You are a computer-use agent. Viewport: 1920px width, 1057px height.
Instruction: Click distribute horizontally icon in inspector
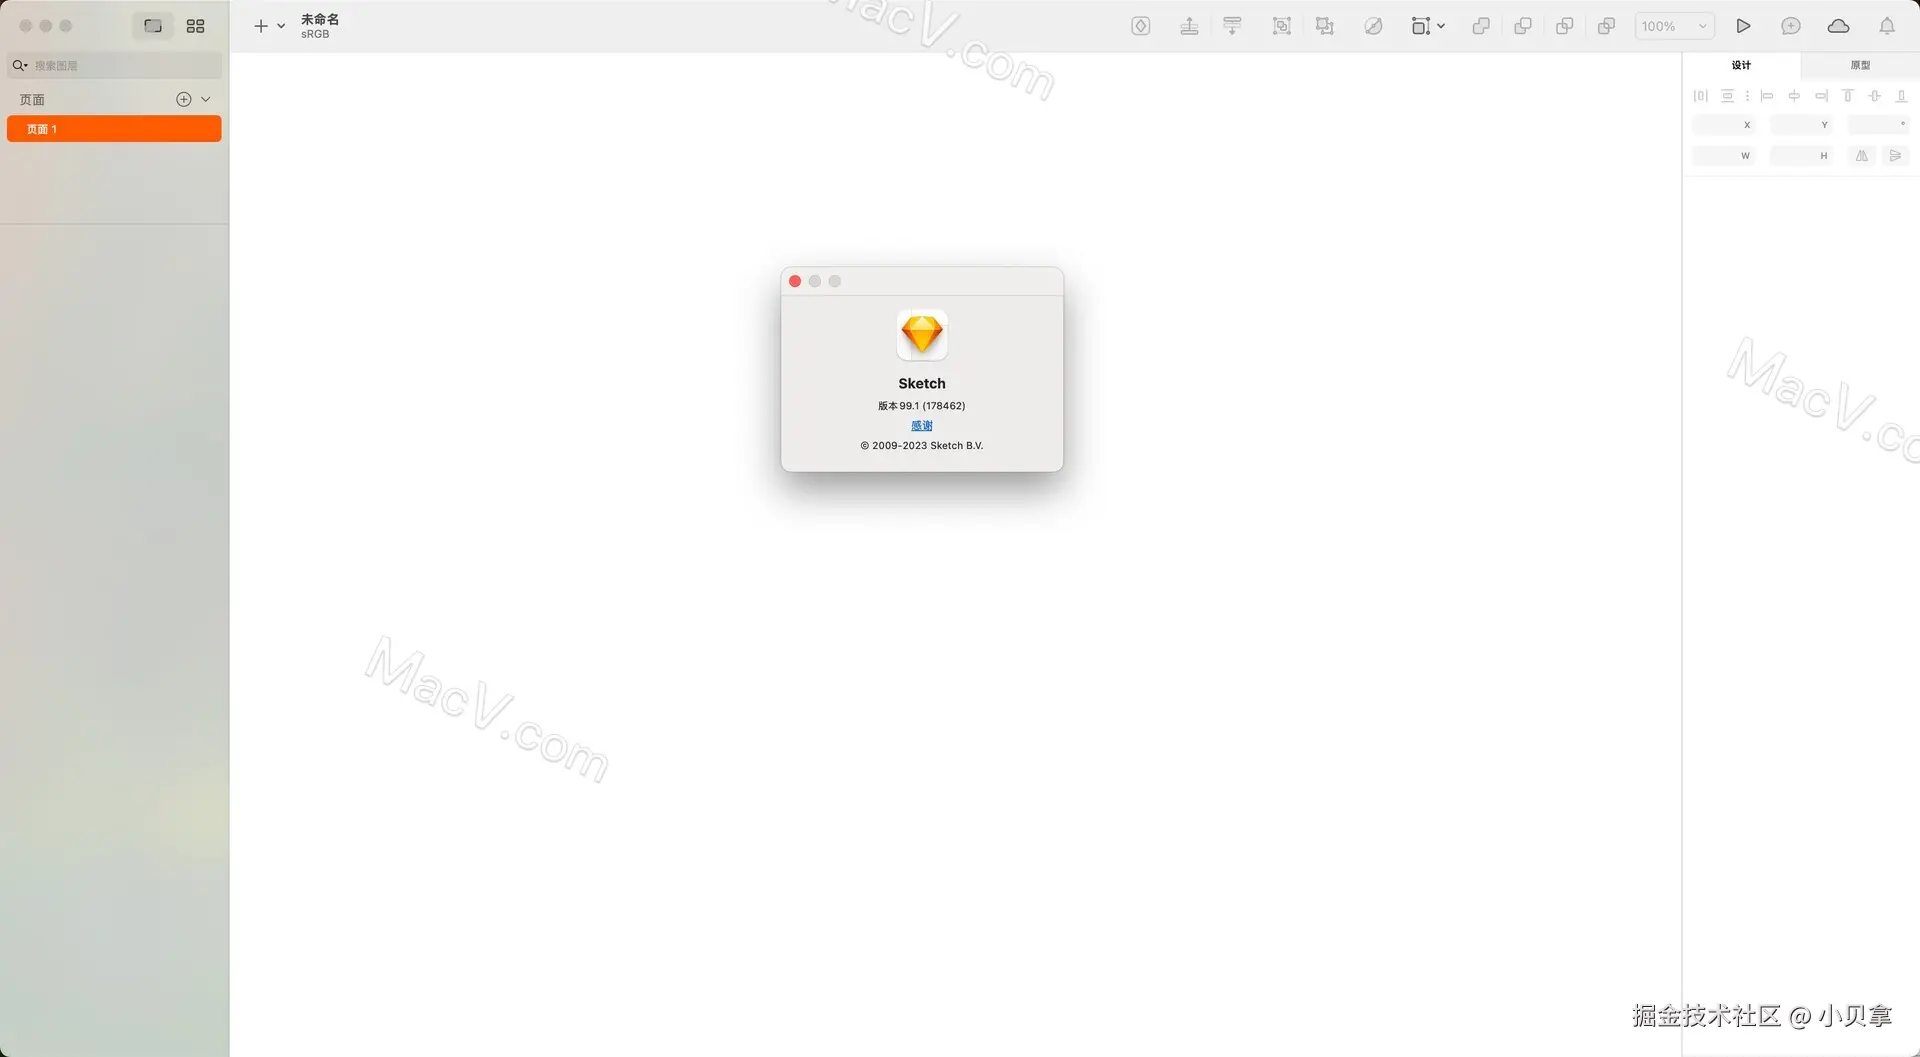[1700, 96]
